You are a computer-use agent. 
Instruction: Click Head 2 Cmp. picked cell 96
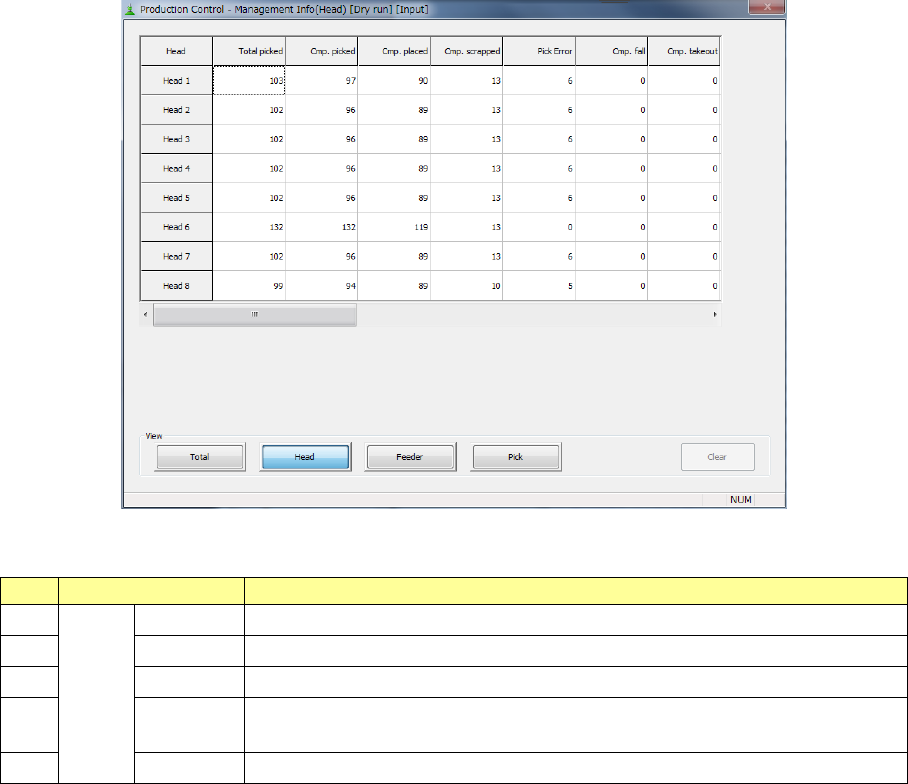tap(321, 110)
